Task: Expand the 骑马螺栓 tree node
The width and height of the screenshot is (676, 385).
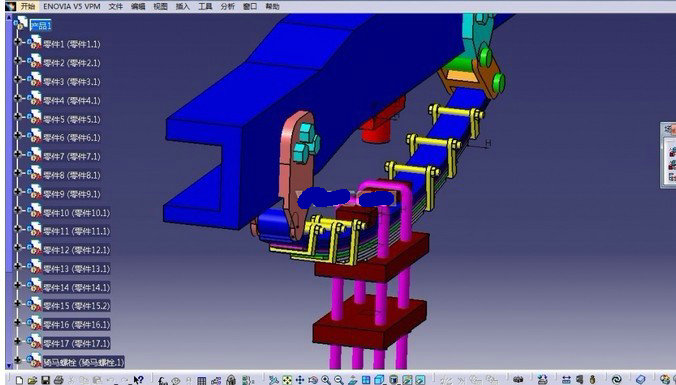Action: pos(18,360)
